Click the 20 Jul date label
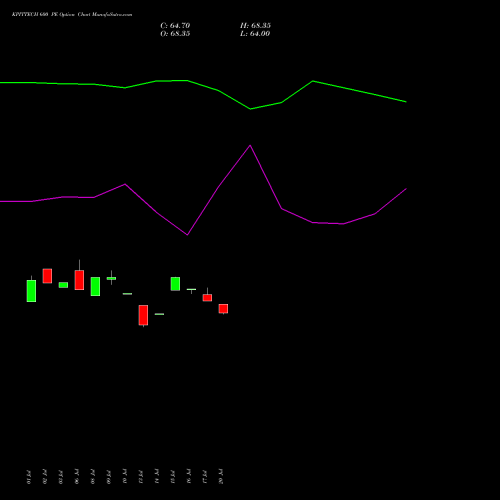 click(221, 476)
